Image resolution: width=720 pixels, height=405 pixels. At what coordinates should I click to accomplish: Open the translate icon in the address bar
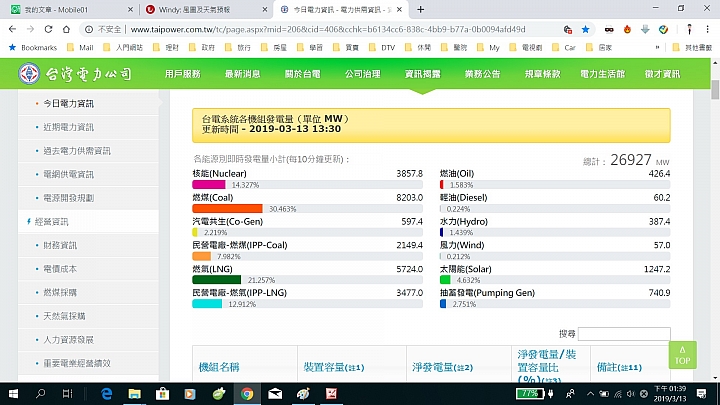tap(568, 29)
